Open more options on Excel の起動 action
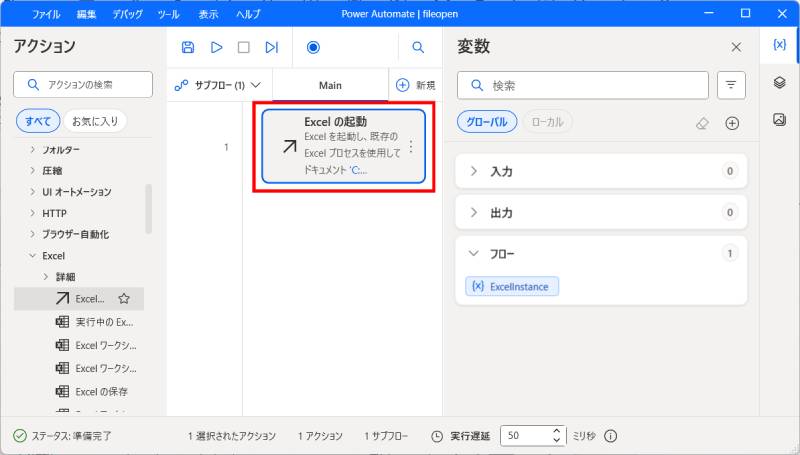The image size is (800, 455). tap(411, 147)
